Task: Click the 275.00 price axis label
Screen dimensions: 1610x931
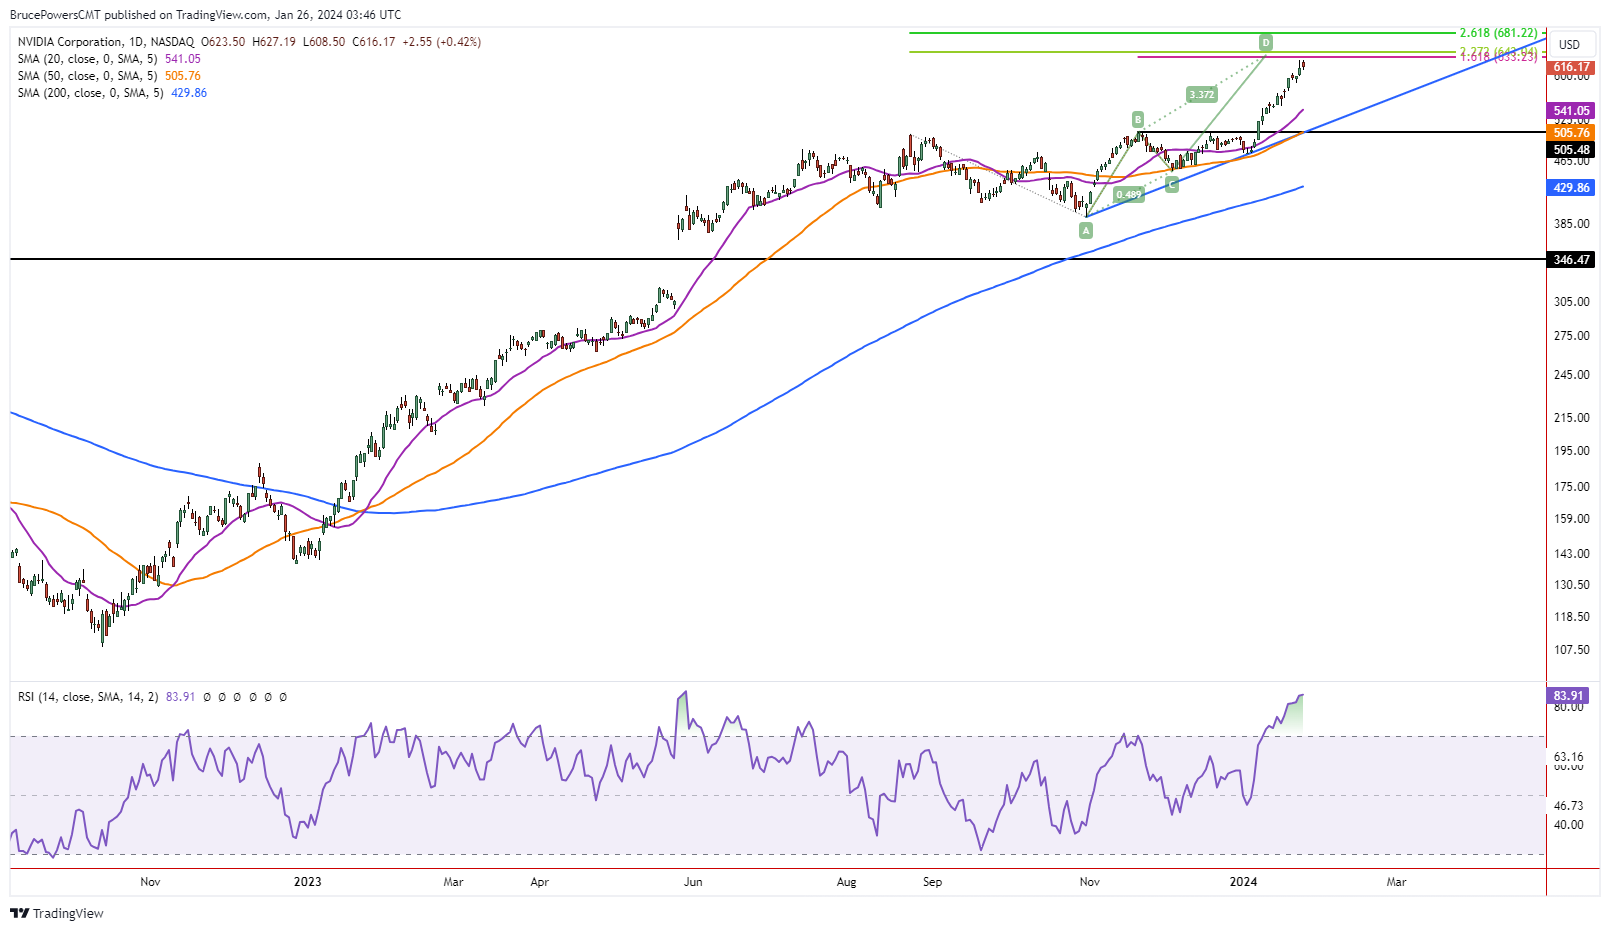Action: click(x=1572, y=336)
